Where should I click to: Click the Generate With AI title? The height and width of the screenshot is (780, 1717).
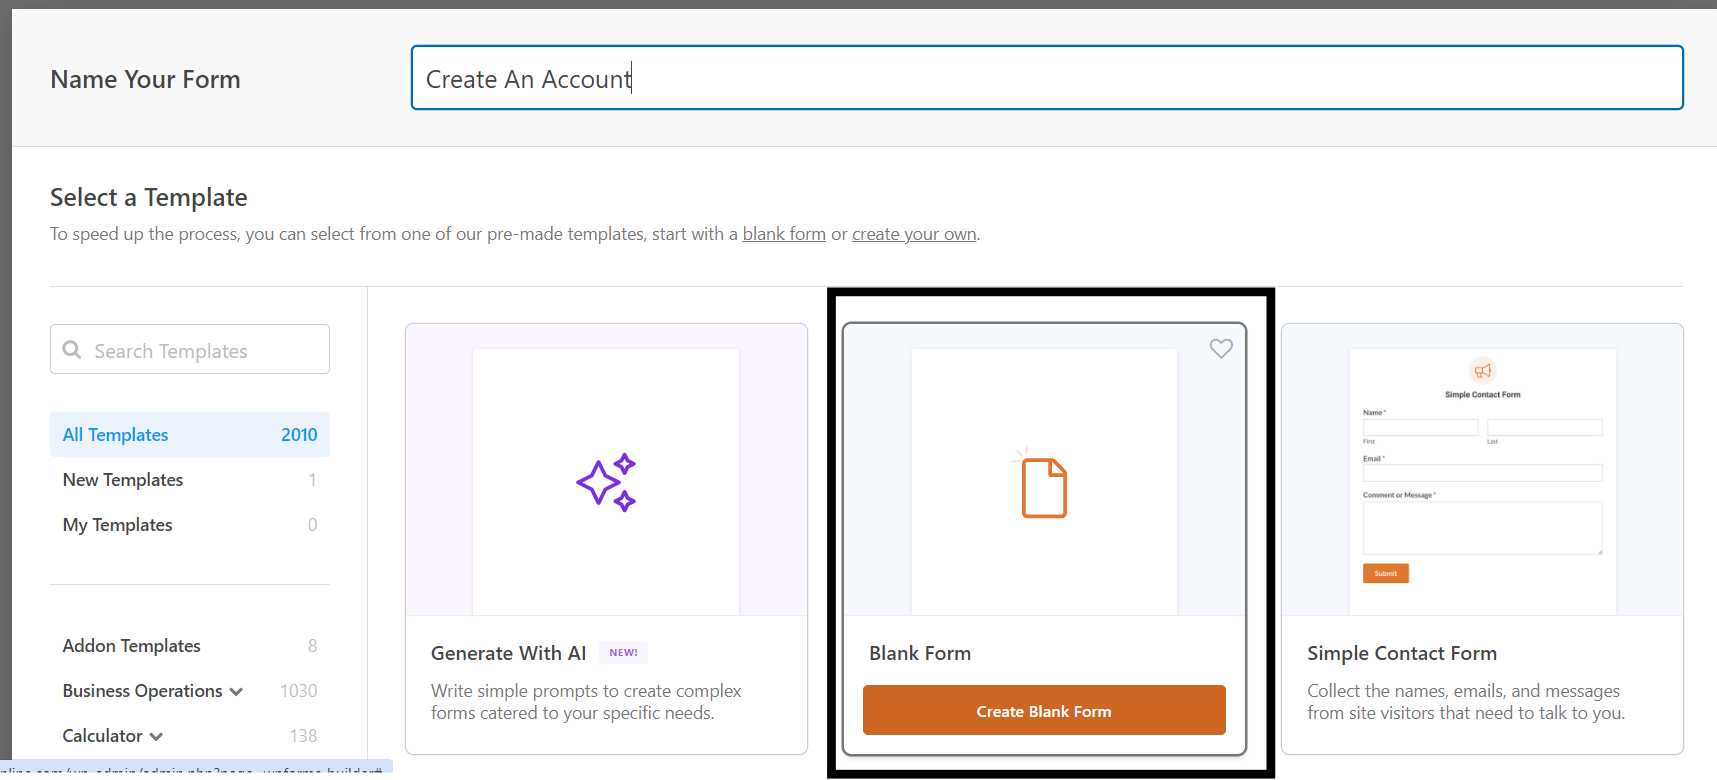(x=508, y=653)
